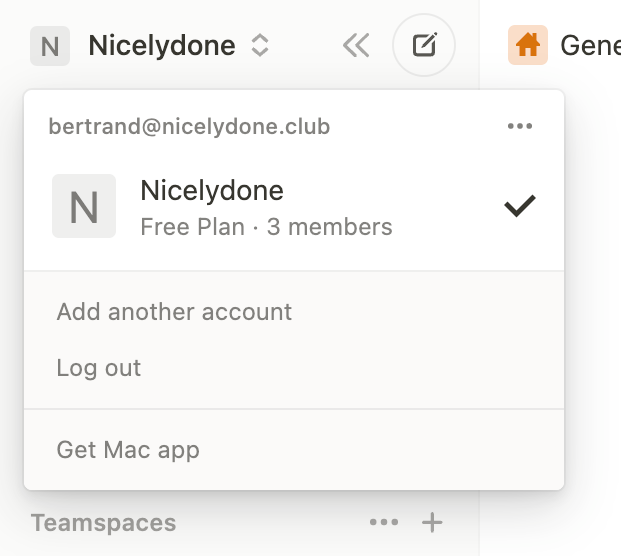621x556 pixels.
Task: Click the 'Free Plan · 3 members' text
Action: tap(266, 227)
